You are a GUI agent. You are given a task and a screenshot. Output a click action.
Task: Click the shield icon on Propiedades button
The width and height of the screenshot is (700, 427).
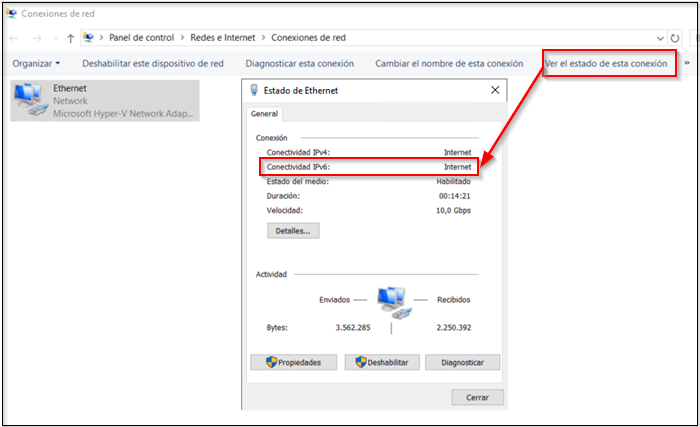point(271,362)
